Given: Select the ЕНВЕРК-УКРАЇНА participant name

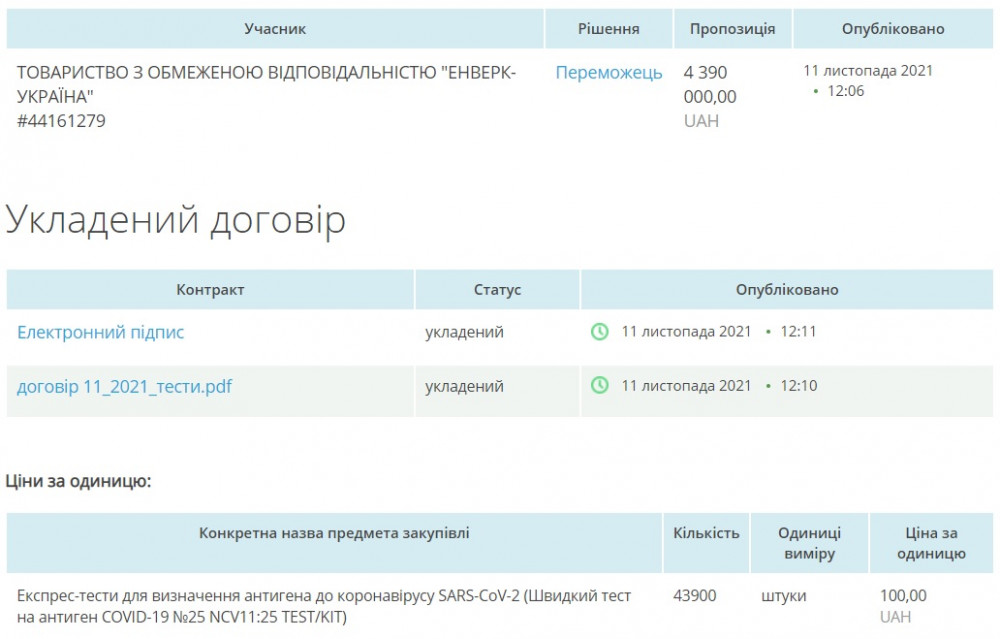Looking at the screenshot, I should tap(267, 85).
